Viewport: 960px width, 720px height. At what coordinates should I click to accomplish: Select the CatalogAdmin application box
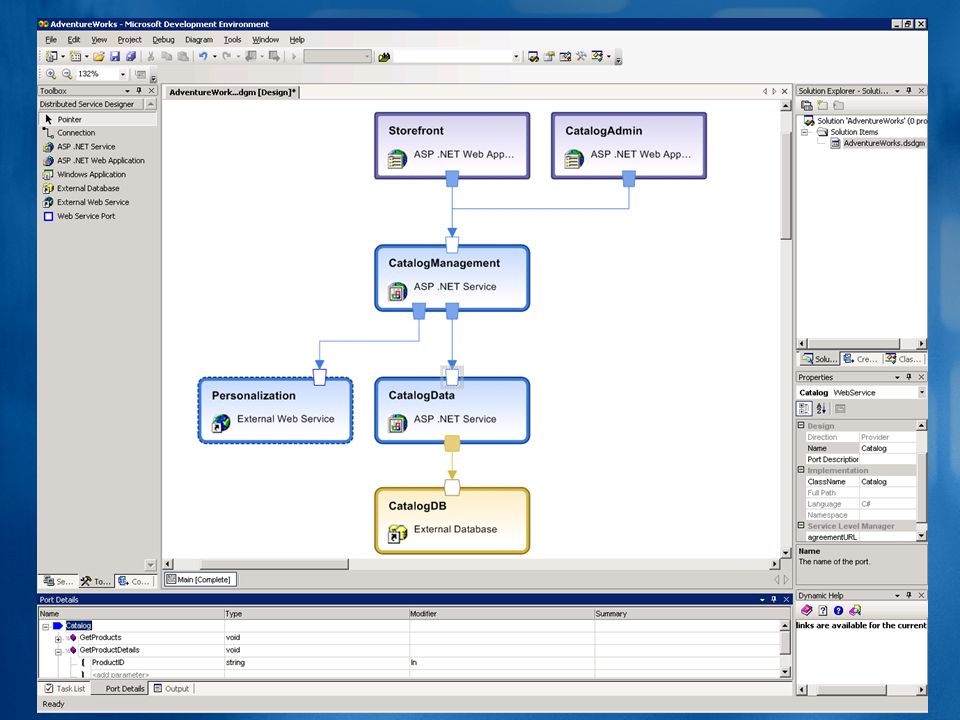[629, 146]
